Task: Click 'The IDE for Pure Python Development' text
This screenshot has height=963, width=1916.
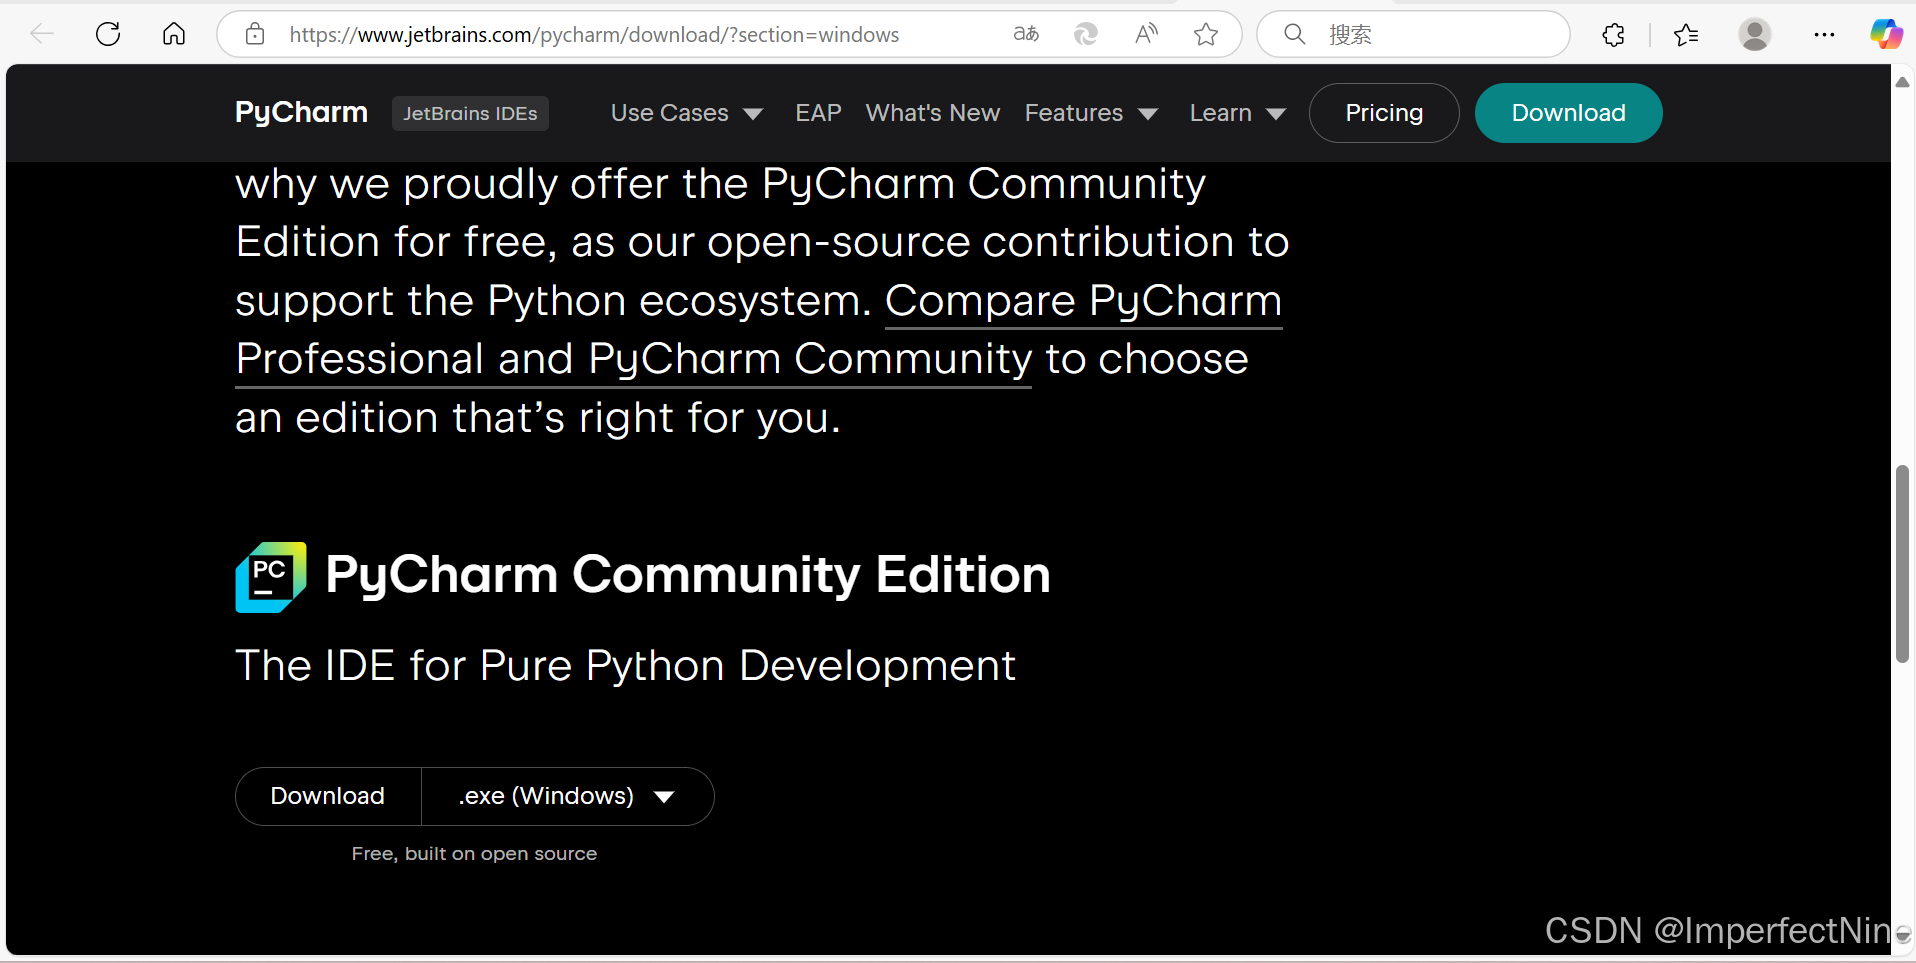Action: [x=625, y=666]
